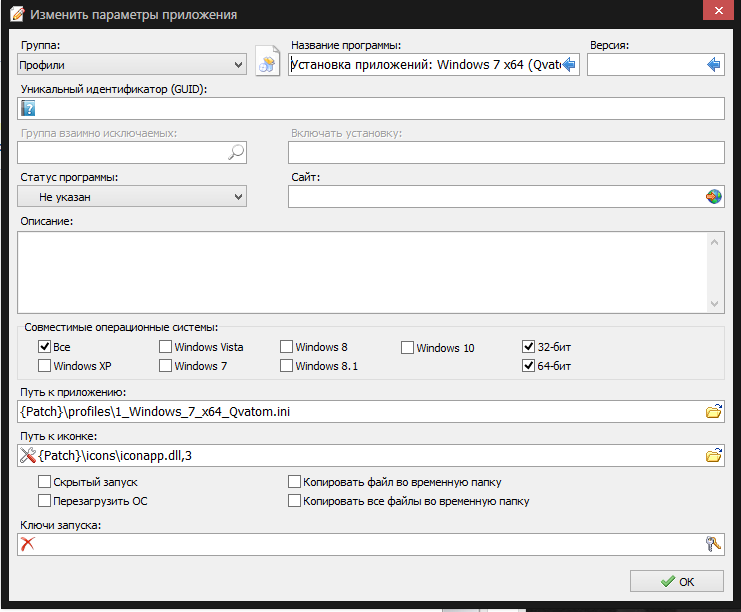This screenshot has height=612, width=741.
Task: Click inside the Описание text area
Action: pyautogui.click(x=360, y=272)
